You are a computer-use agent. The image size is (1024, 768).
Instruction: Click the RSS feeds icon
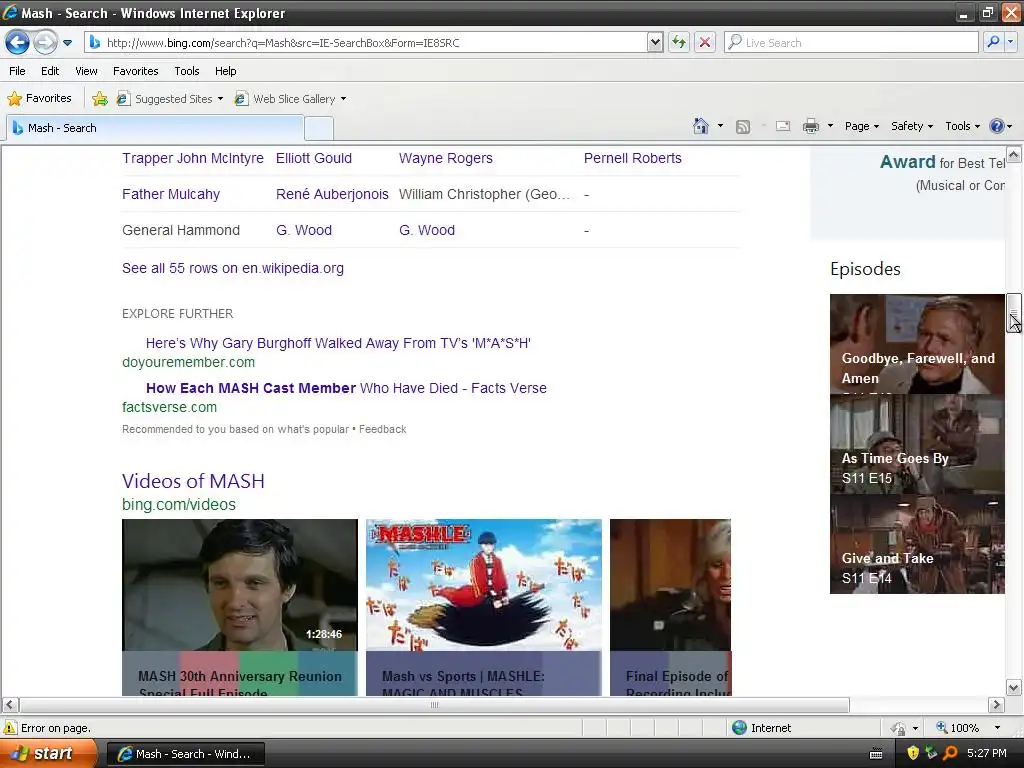pos(743,127)
